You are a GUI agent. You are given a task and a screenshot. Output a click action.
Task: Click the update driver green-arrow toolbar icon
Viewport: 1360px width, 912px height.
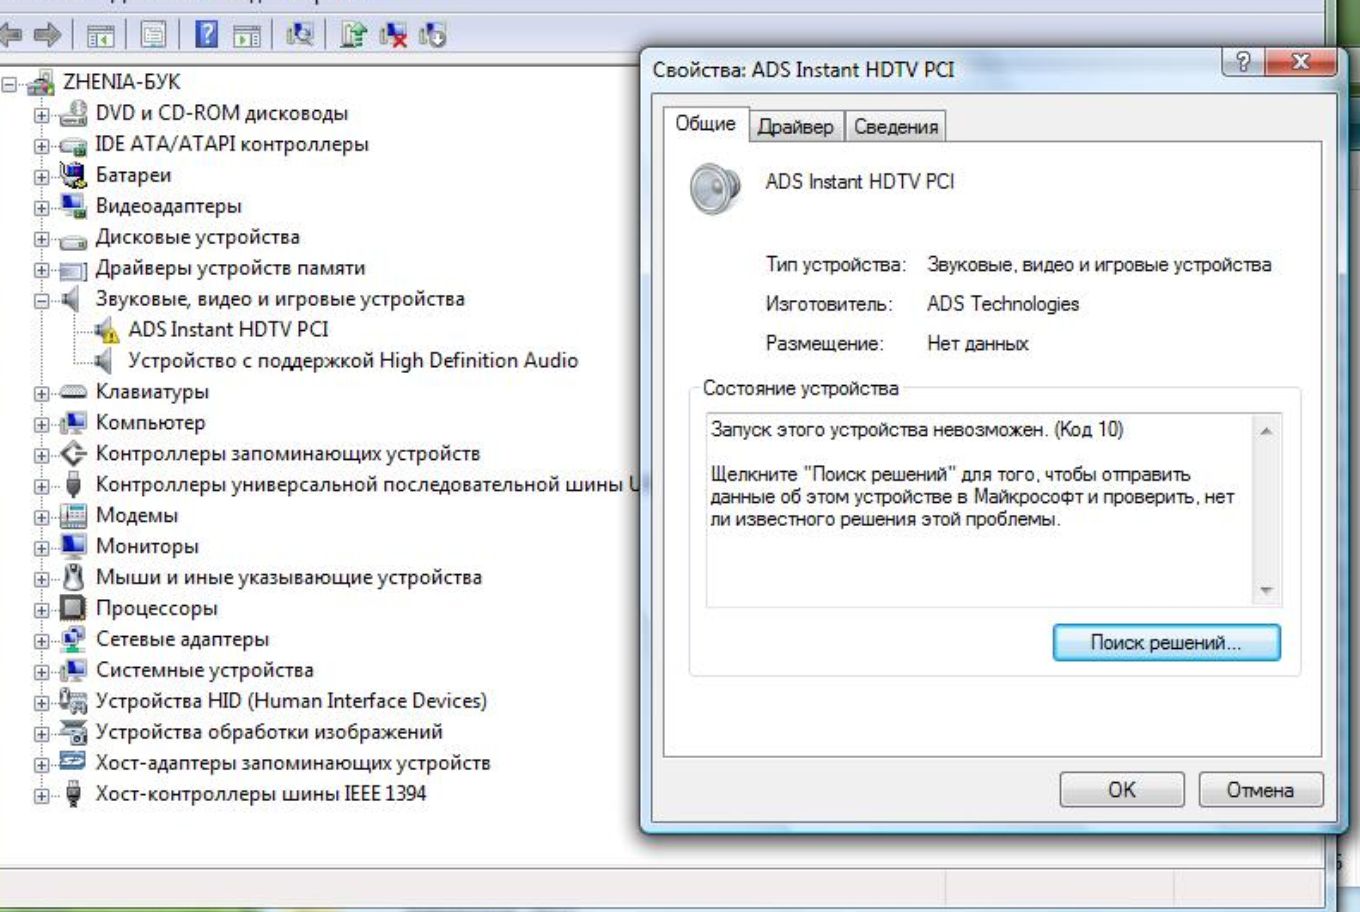pos(353,35)
